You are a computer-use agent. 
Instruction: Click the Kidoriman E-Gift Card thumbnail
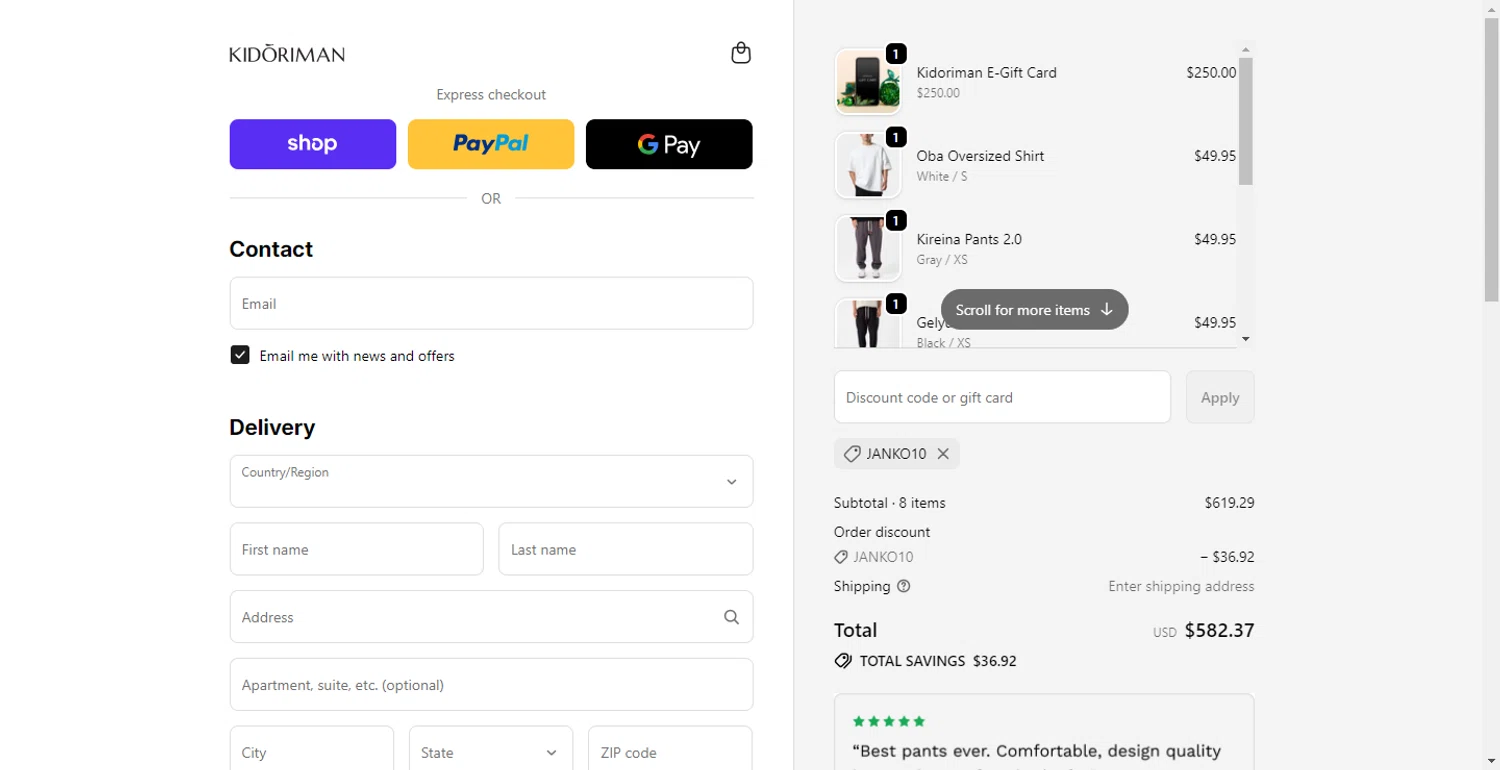coord(868,82)
